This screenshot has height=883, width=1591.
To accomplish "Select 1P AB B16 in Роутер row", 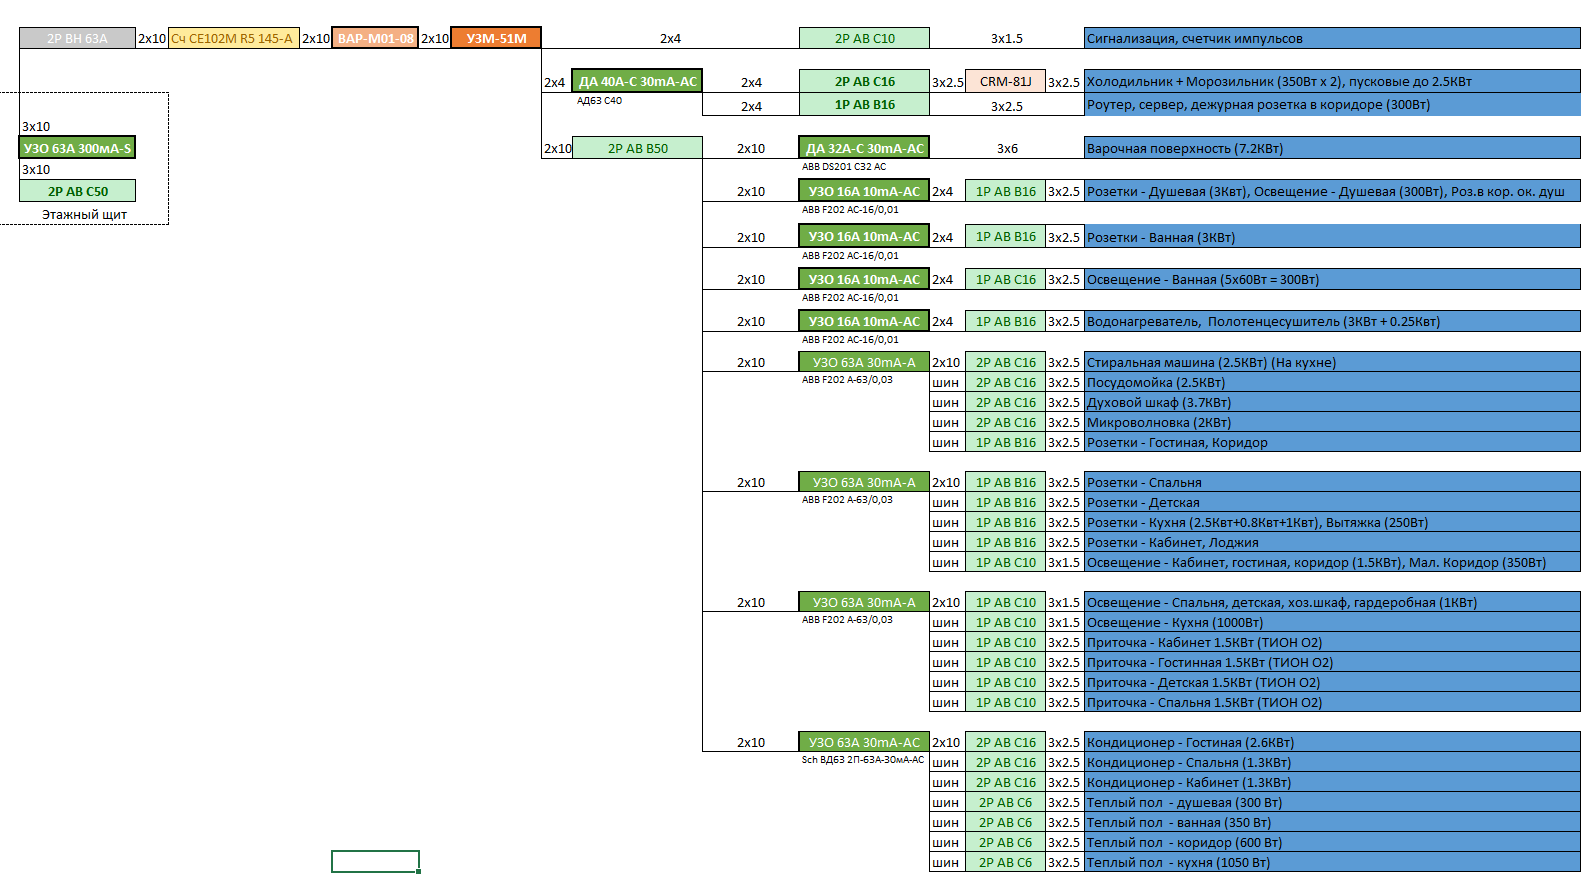I will tap(864, 104).
